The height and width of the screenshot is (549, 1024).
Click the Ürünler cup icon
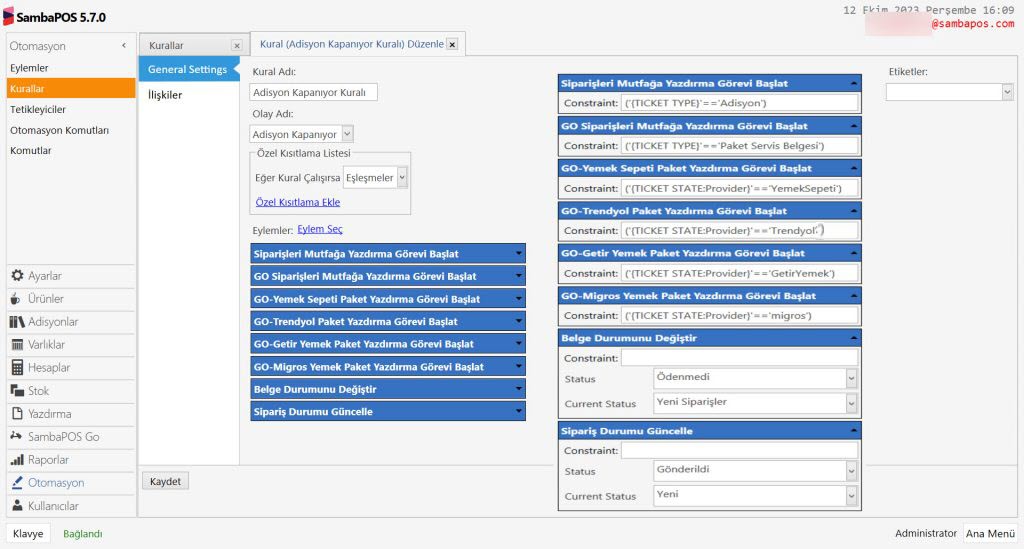pyautogui.click(x=16, y=299)
